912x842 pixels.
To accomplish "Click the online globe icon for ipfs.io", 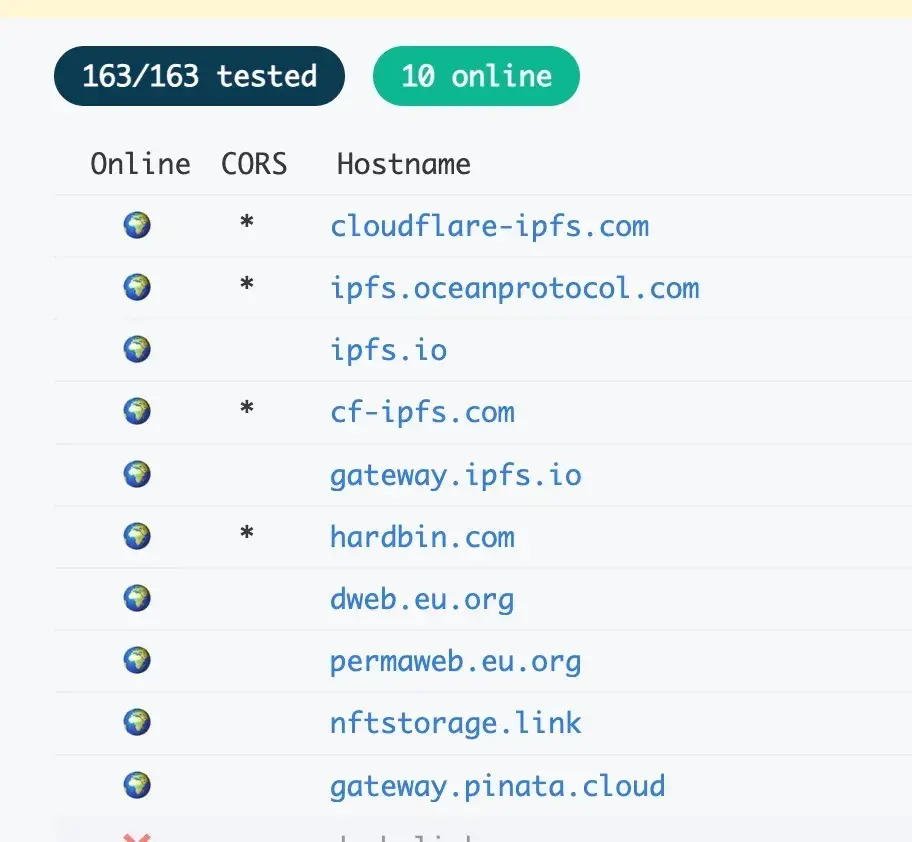I will click(x=137, y=349).
